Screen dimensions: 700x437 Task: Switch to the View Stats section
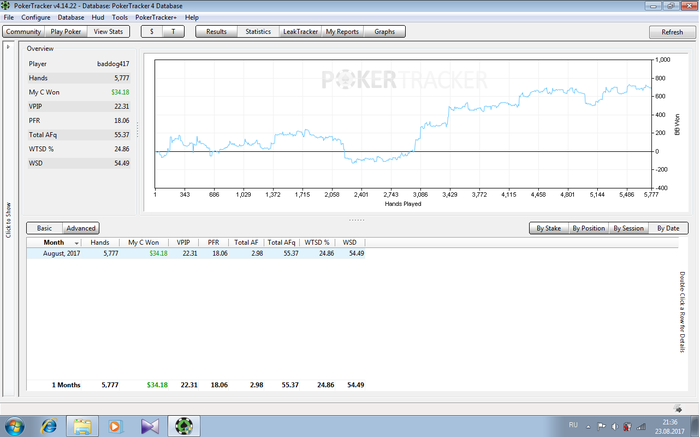(108, 32)
